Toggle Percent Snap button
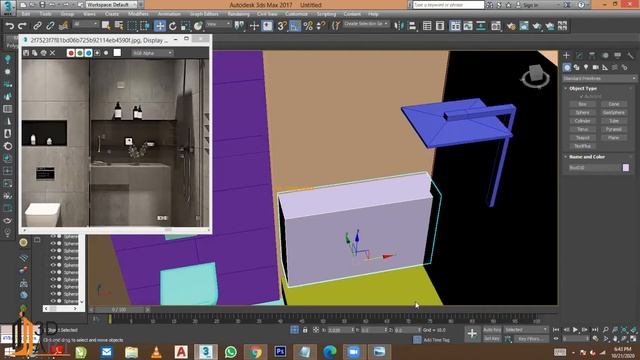Viewport: 640px width, 360px height. point(308,26)
